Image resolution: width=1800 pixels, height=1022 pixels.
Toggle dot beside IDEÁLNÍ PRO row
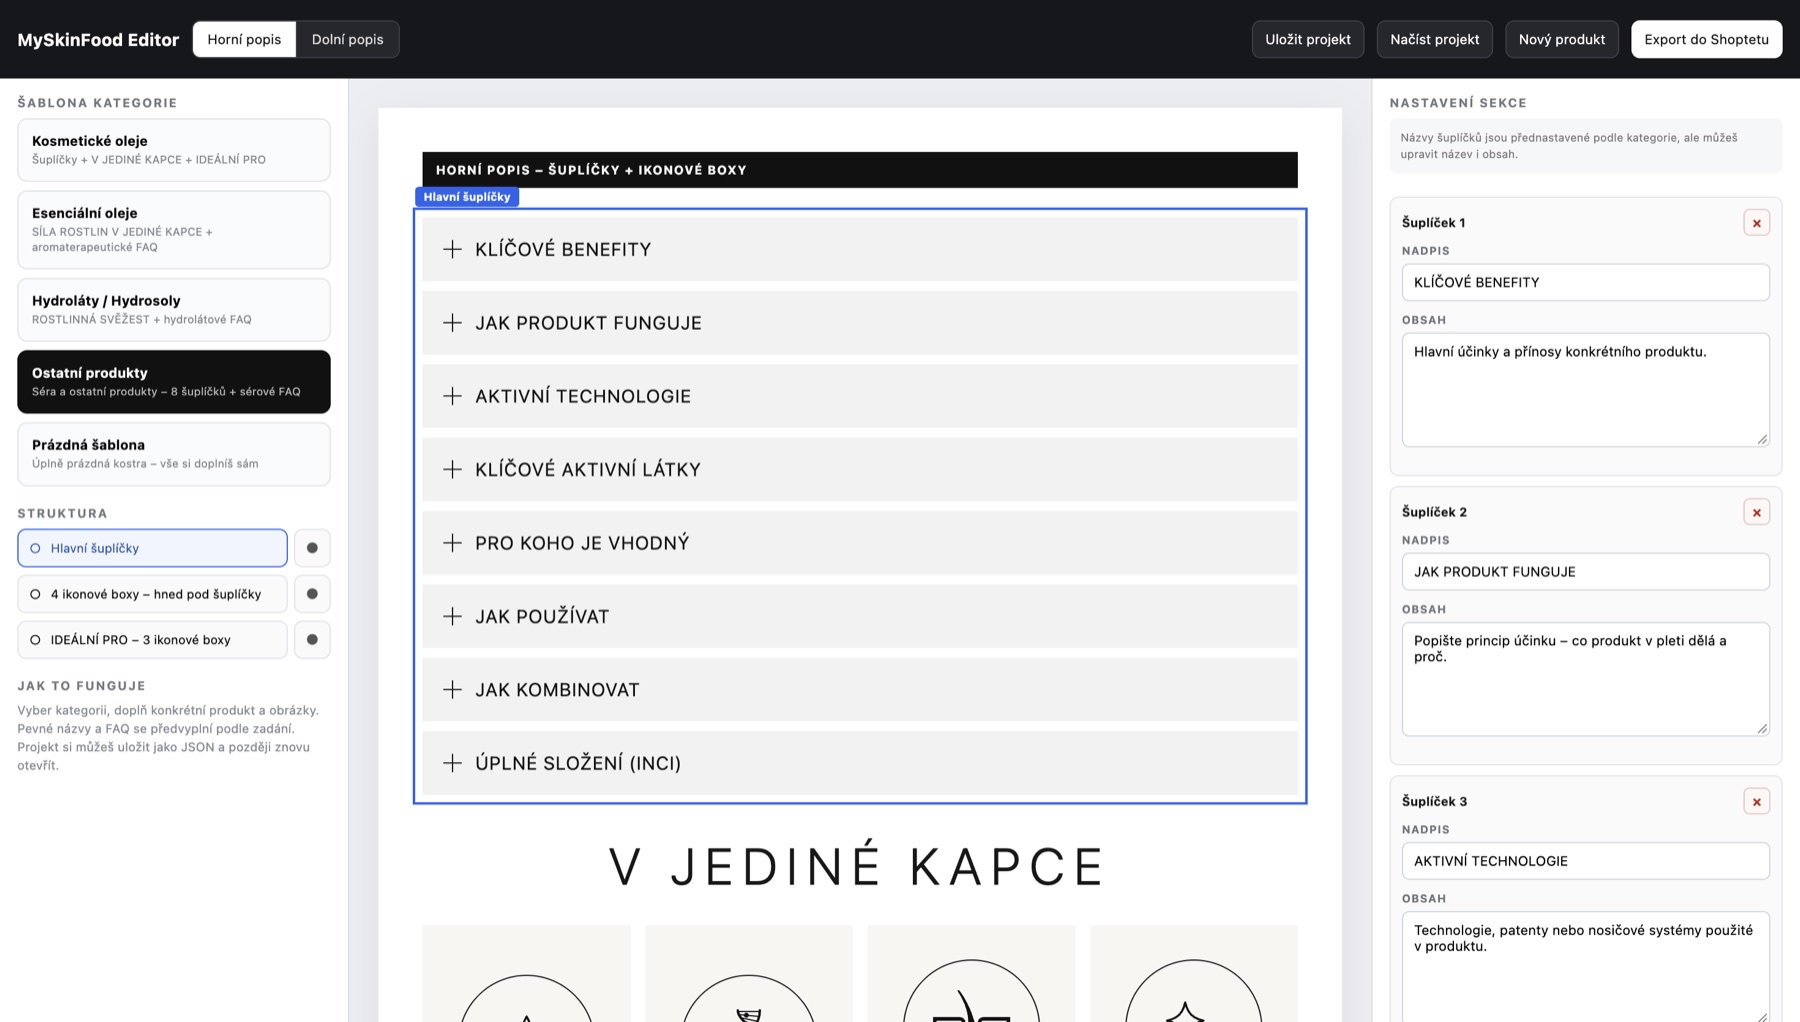312,640
